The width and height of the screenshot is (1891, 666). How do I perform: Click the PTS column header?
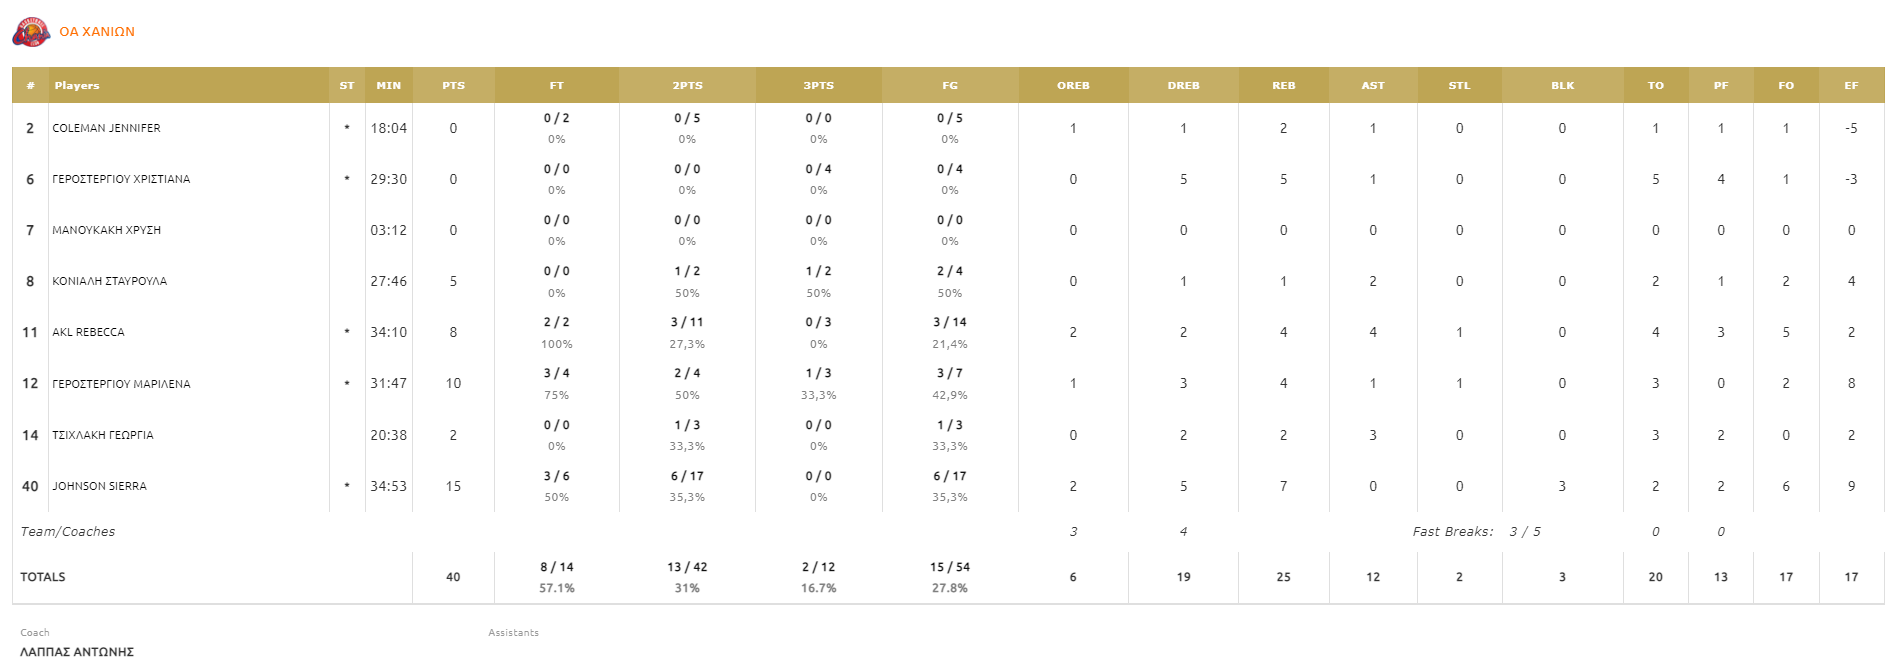[x=453, y=86]
